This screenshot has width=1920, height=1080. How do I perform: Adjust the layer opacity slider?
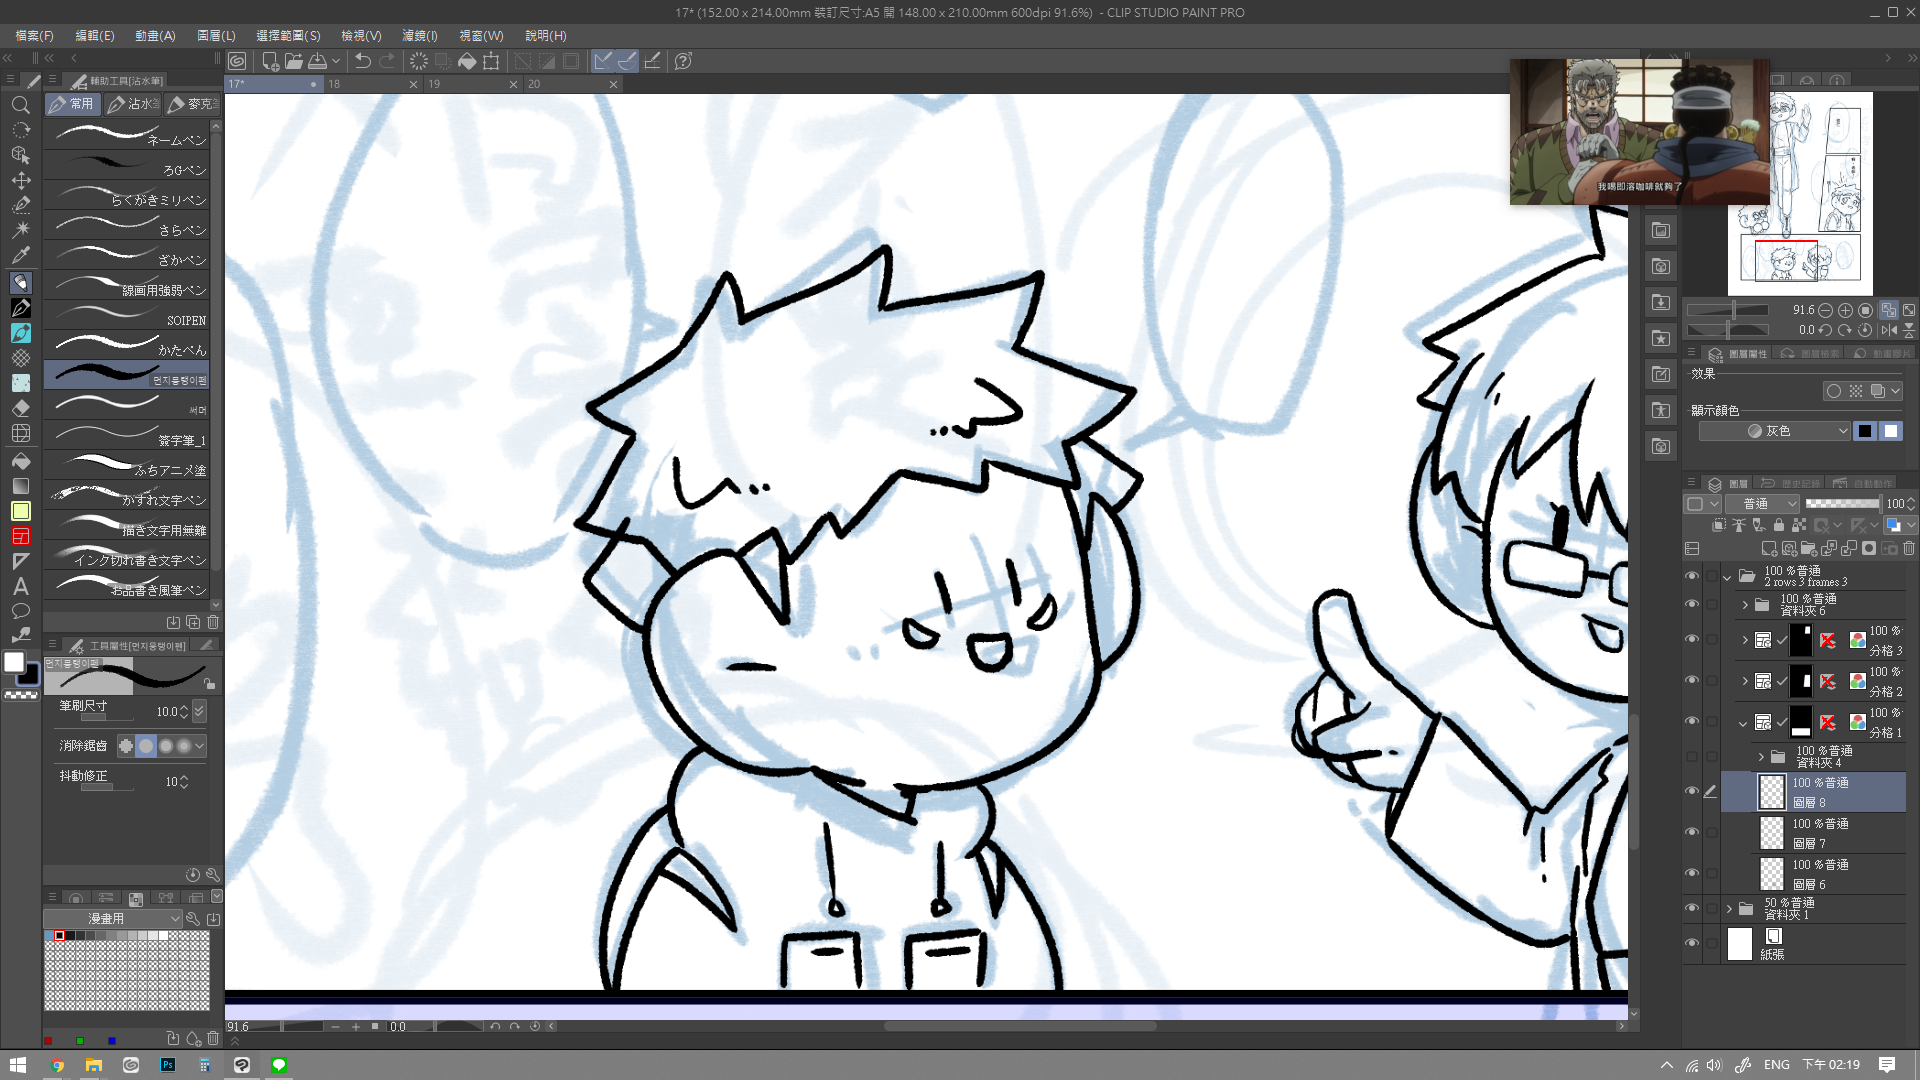1842,504
